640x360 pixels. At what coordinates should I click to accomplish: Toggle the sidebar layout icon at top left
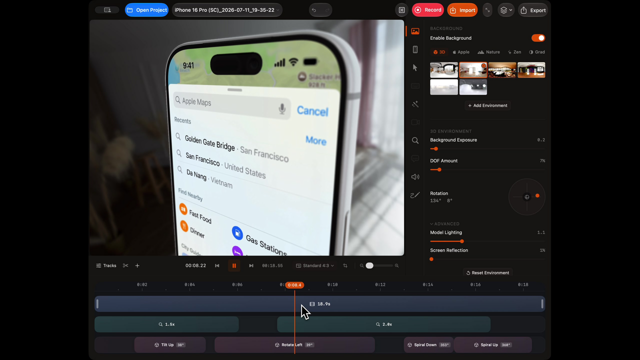coord(107,10)
